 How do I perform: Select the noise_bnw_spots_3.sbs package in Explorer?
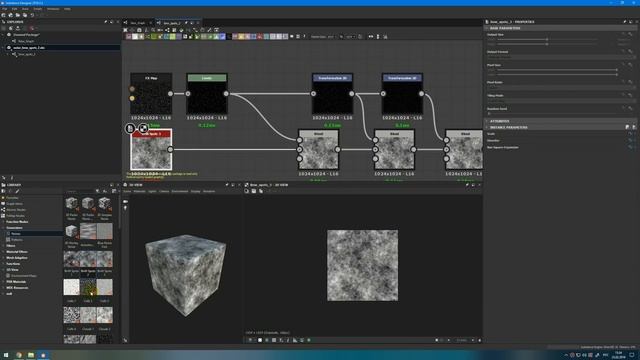point(29,48)
